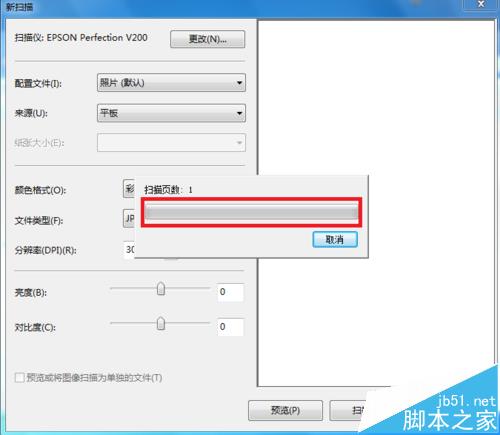The height and width of the screenshot is (435, 500).
Task: Click the contrast value input box
Action: coord(230,327)
